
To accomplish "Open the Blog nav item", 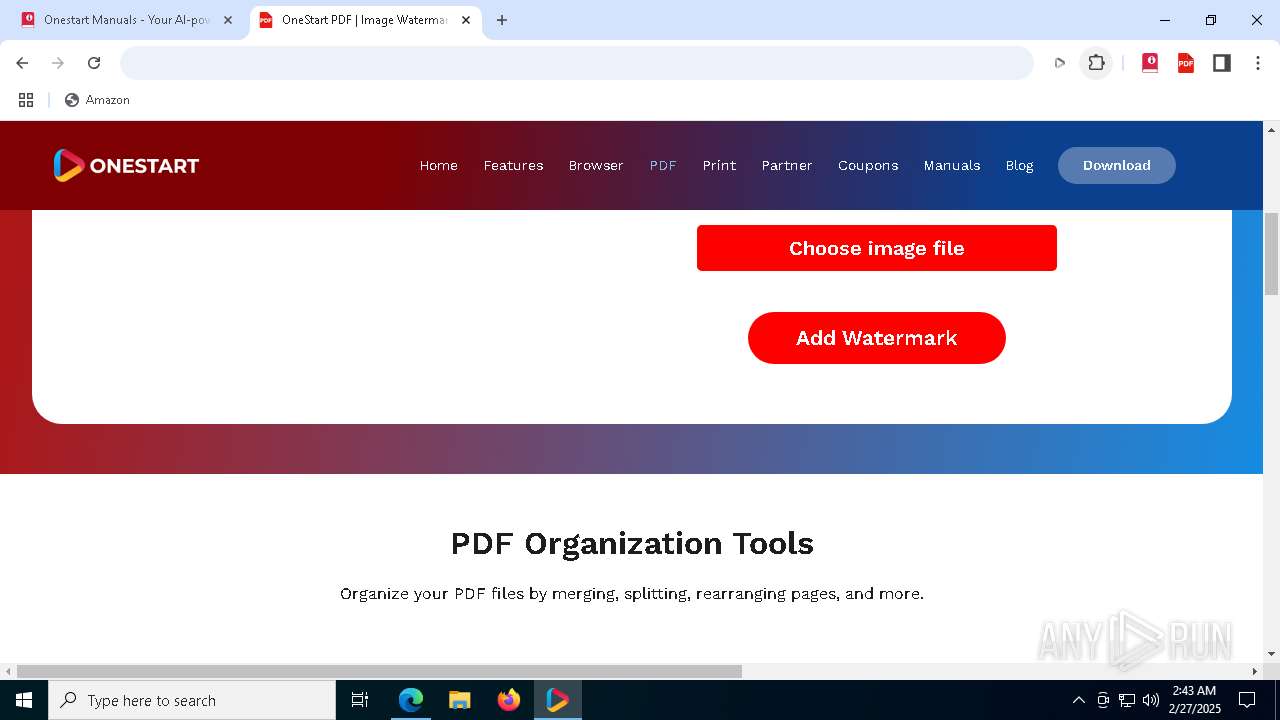I will (1019, 165).
